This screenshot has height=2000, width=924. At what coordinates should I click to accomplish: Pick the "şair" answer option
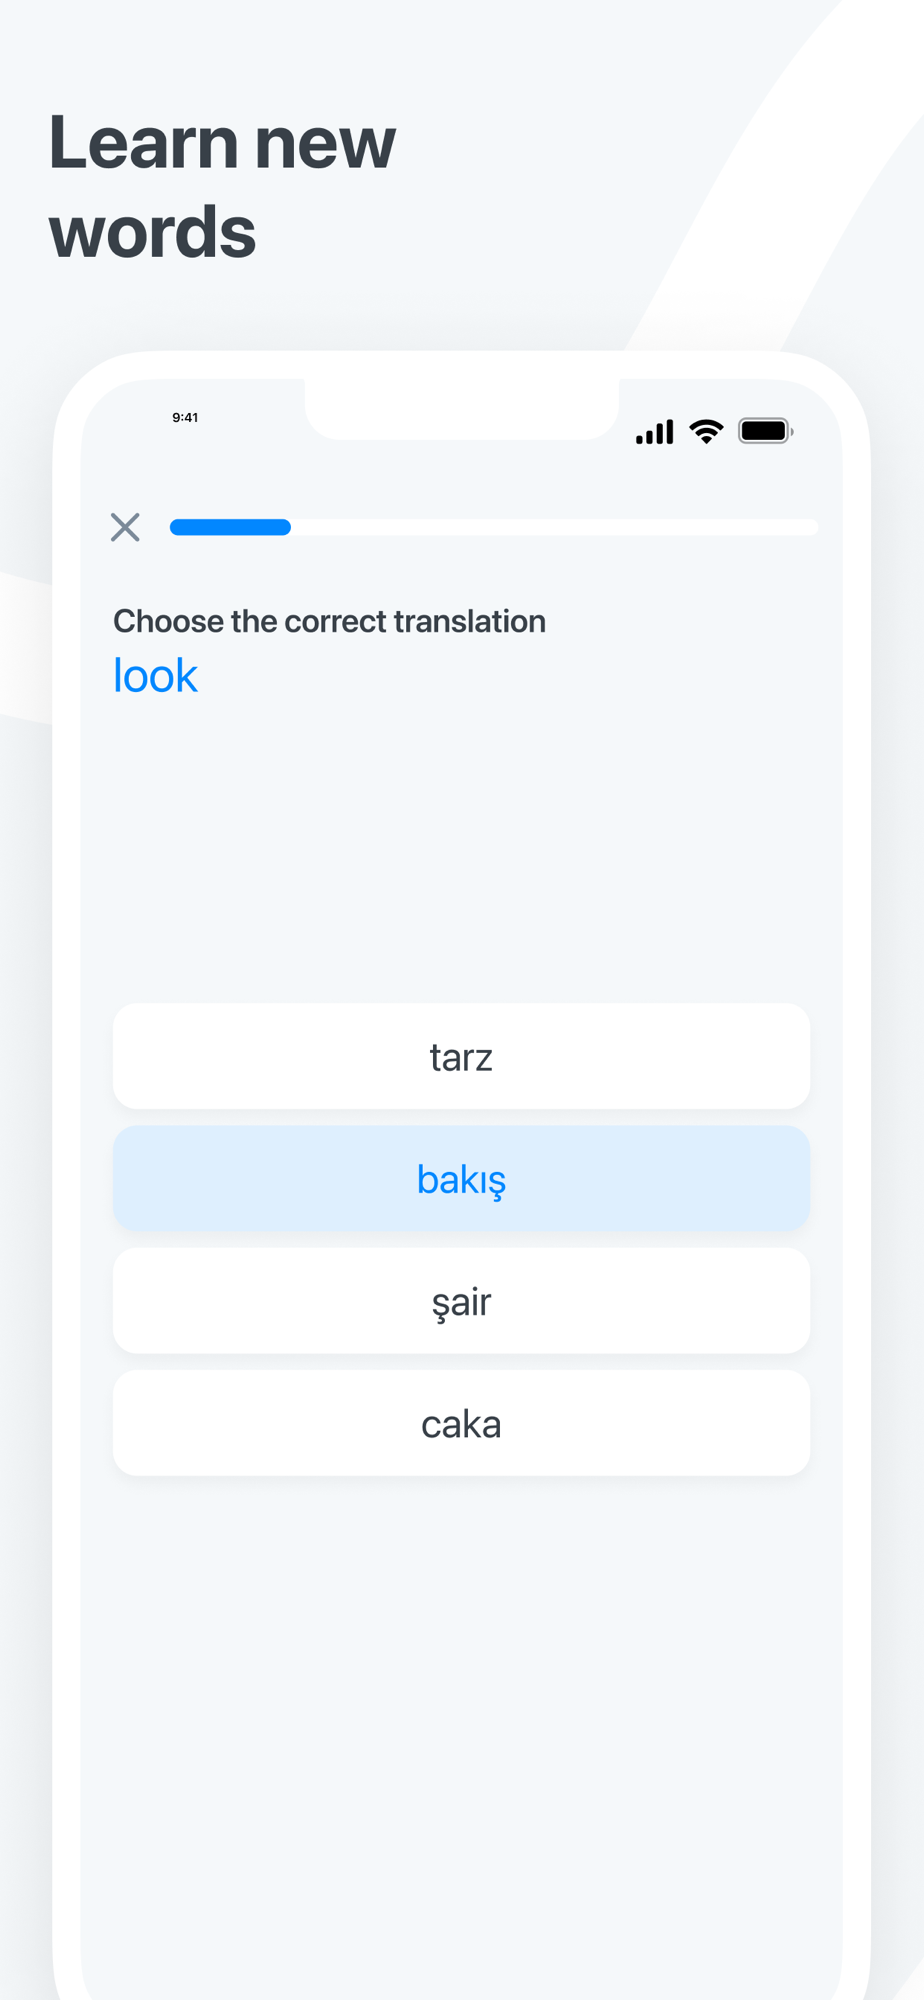click(461, 1301)
